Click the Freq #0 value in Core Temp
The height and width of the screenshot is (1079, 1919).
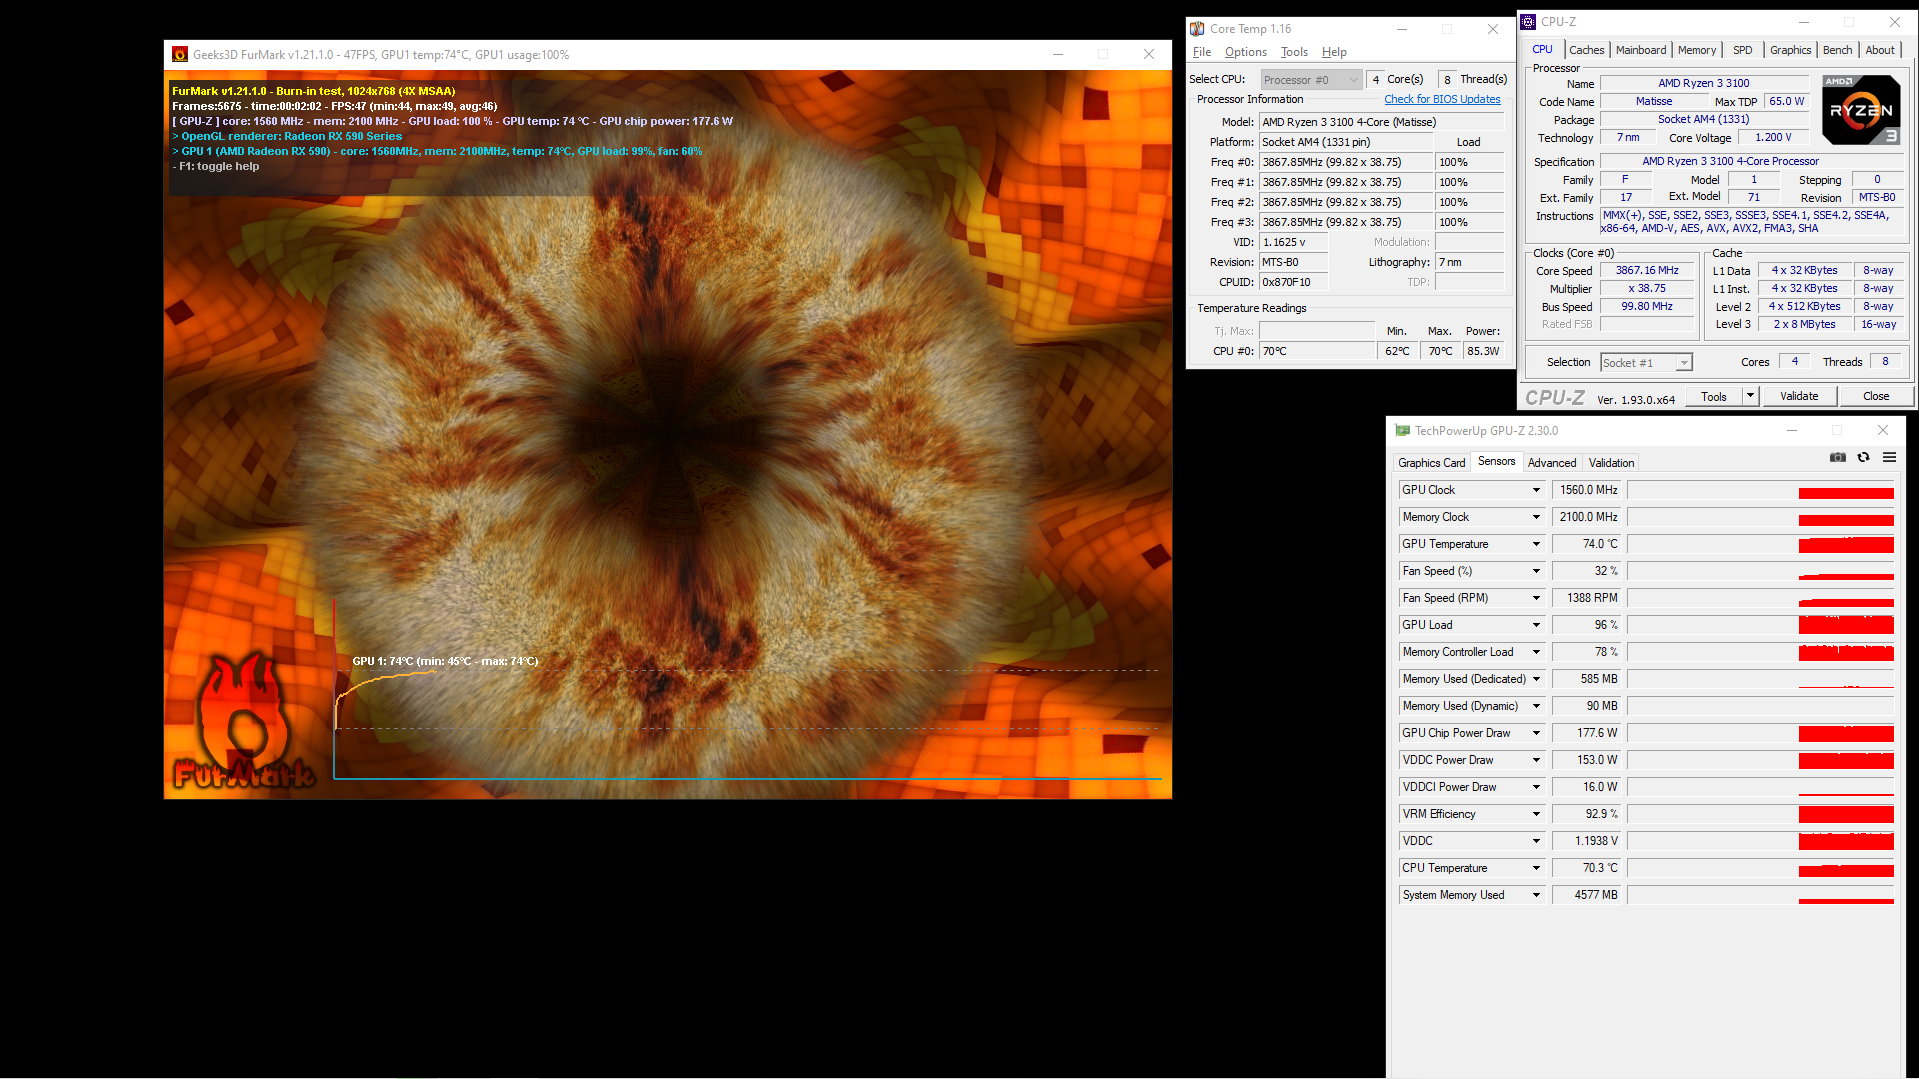(1346, 162)
